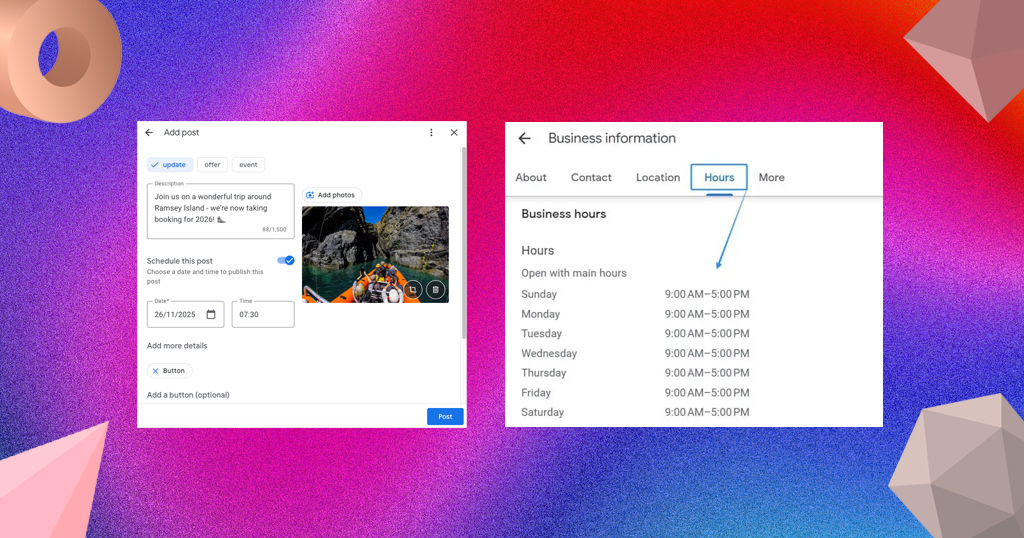Open the calendar date picker icon
Screen dimensions: 1024x538
click(x=211, y=314)
